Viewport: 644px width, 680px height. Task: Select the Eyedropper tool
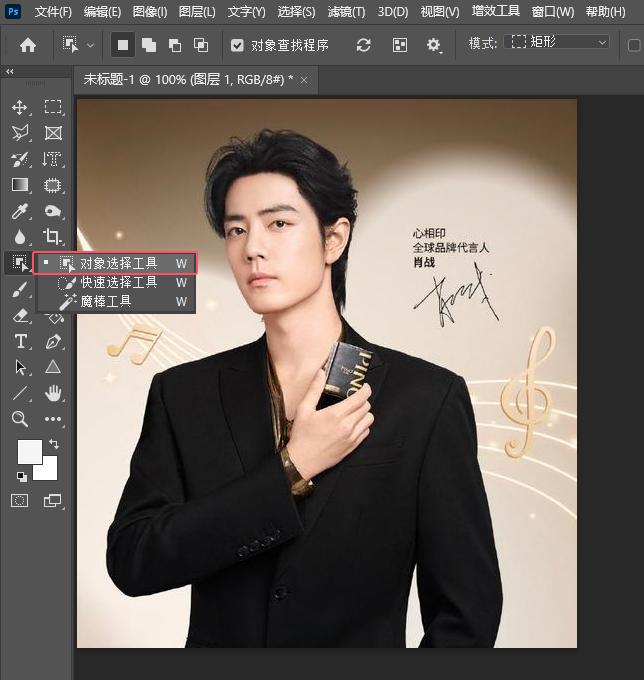[x=20, y=211]
